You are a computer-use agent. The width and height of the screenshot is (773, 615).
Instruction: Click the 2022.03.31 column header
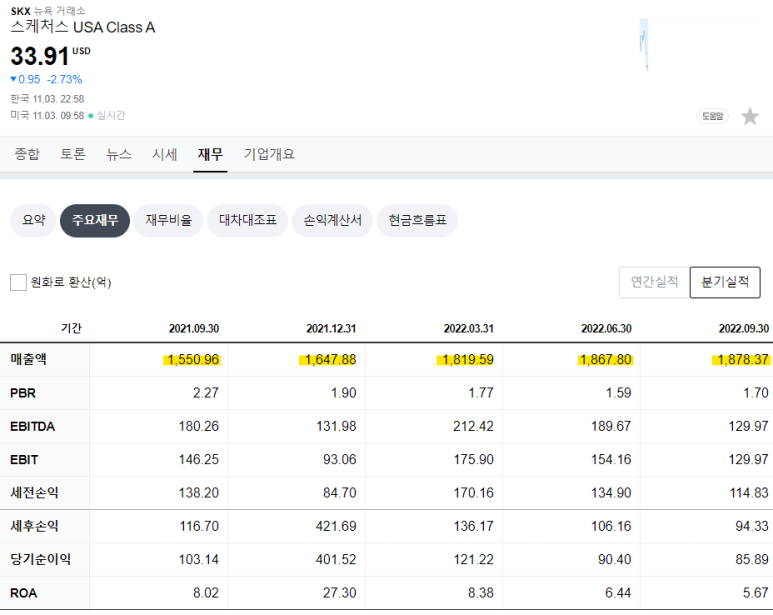pos(469,329)
